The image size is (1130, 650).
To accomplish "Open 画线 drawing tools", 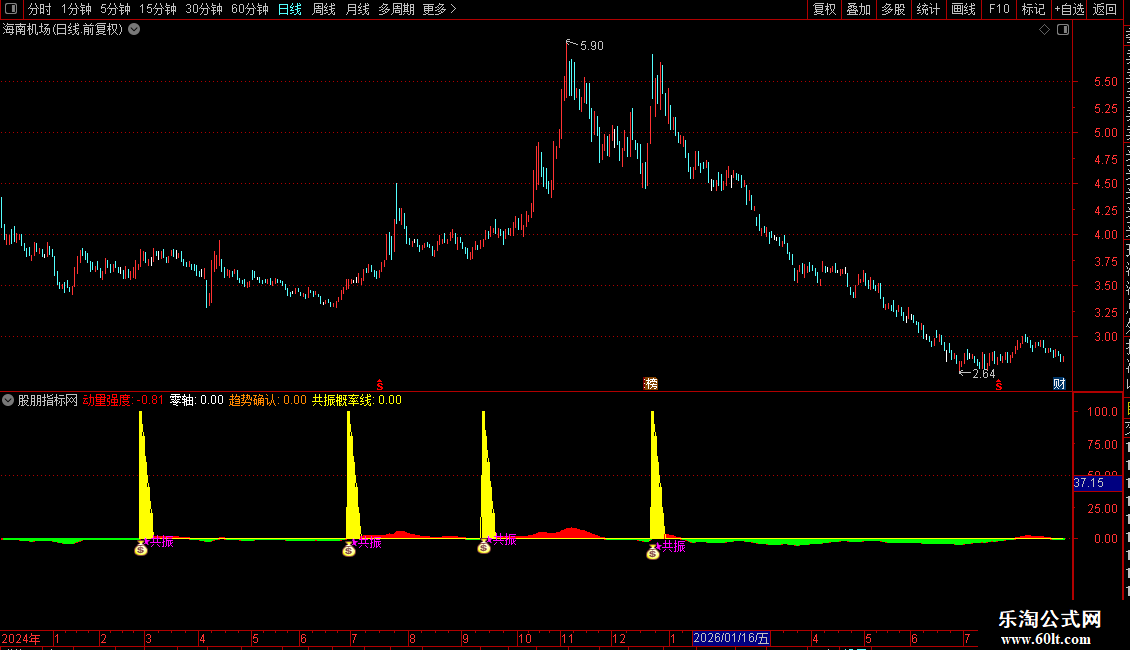I will tap(963, 9).
